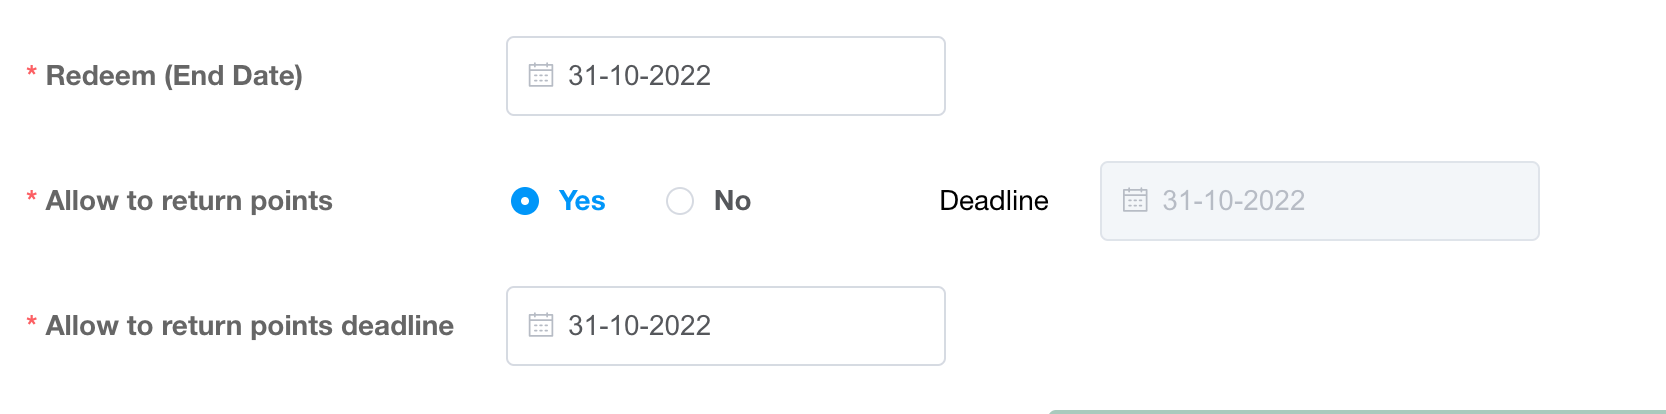The height and width of the screenshot is (414, 1666).
Task: Click the No option label text
Action: [x=732, y=201]
